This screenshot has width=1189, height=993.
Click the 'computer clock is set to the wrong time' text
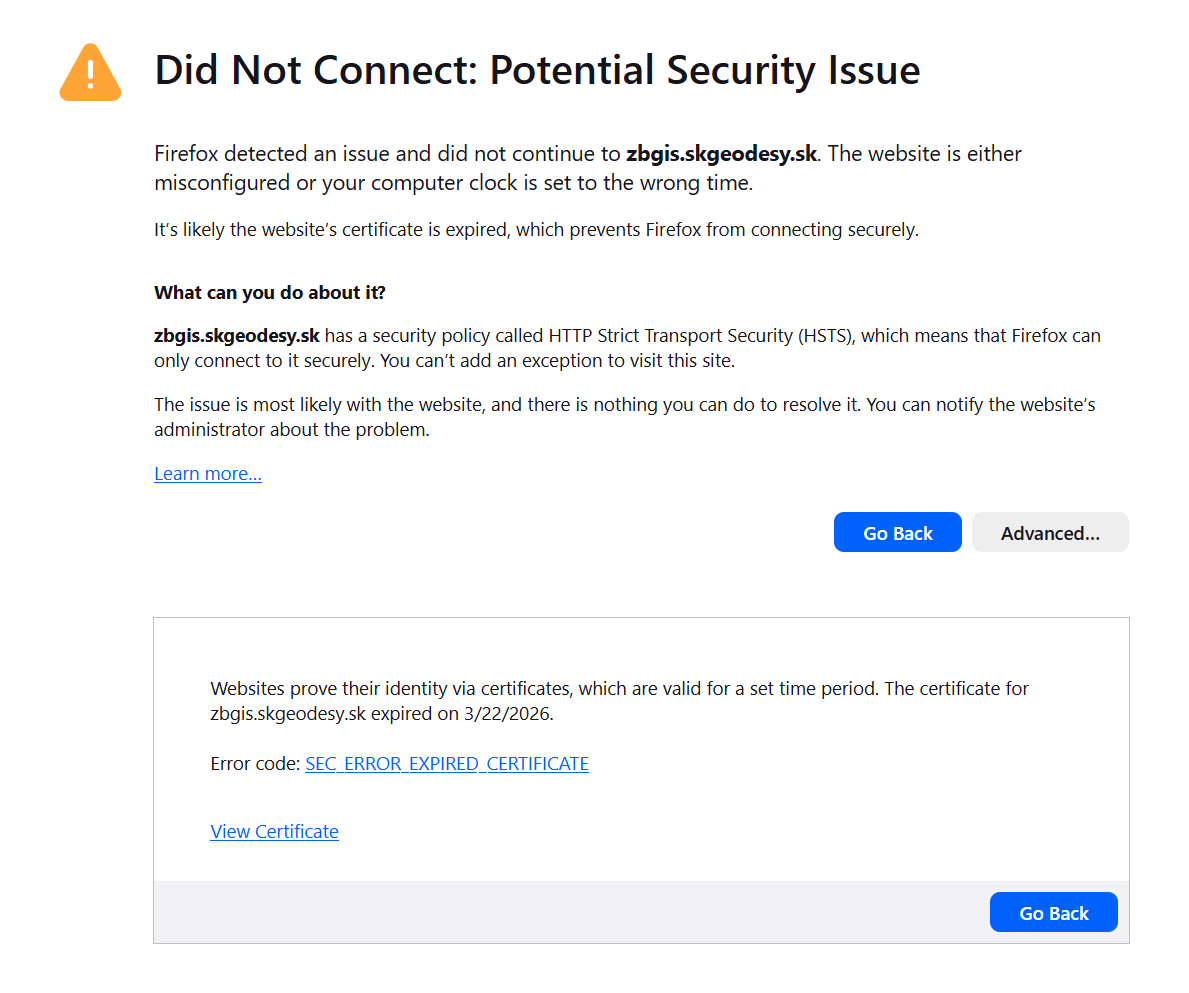coord(536,184)
